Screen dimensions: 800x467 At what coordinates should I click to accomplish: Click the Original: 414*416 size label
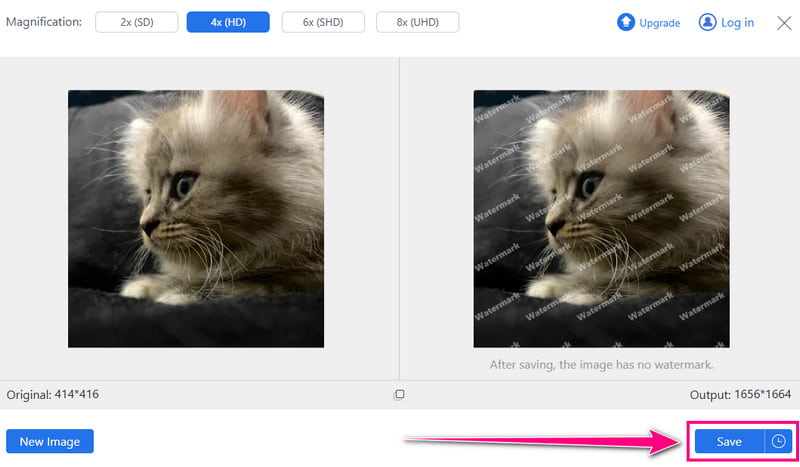pos(53,395)
